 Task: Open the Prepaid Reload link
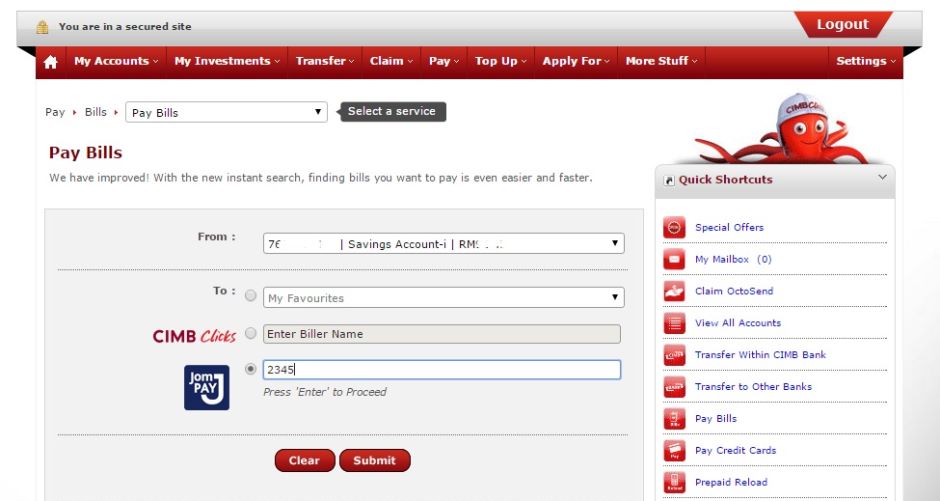point(731,482)
